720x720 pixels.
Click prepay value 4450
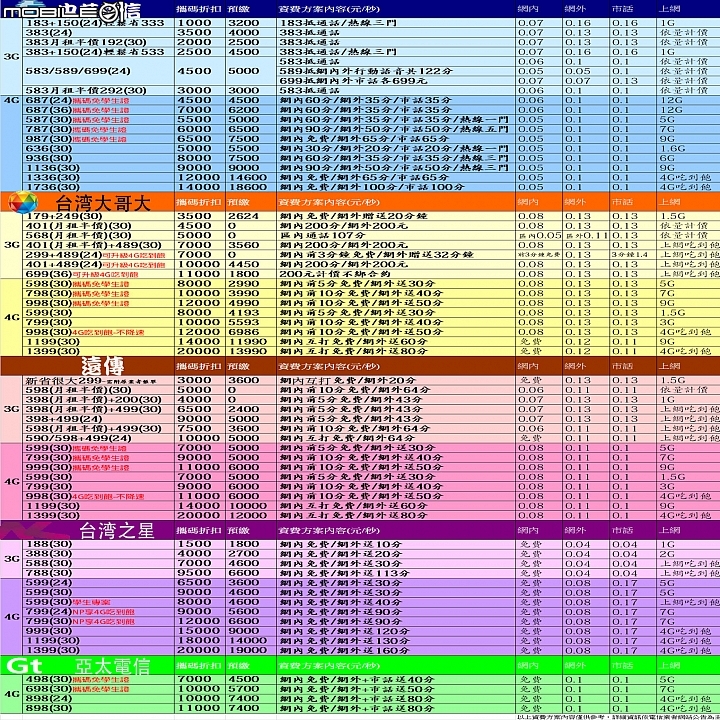point(244,264)
